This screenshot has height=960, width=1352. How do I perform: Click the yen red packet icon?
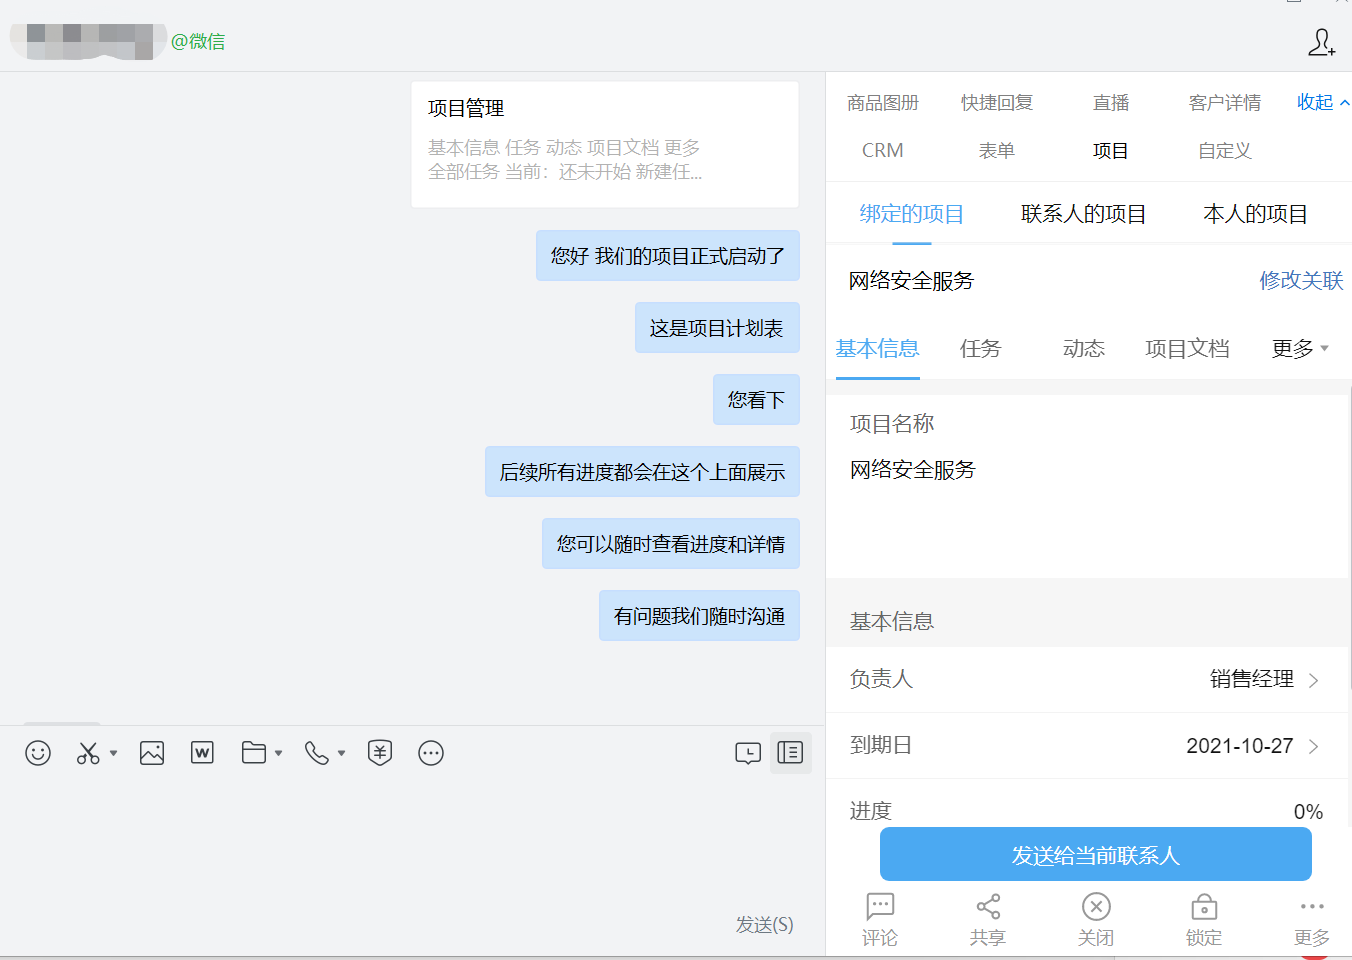(380, 753)
